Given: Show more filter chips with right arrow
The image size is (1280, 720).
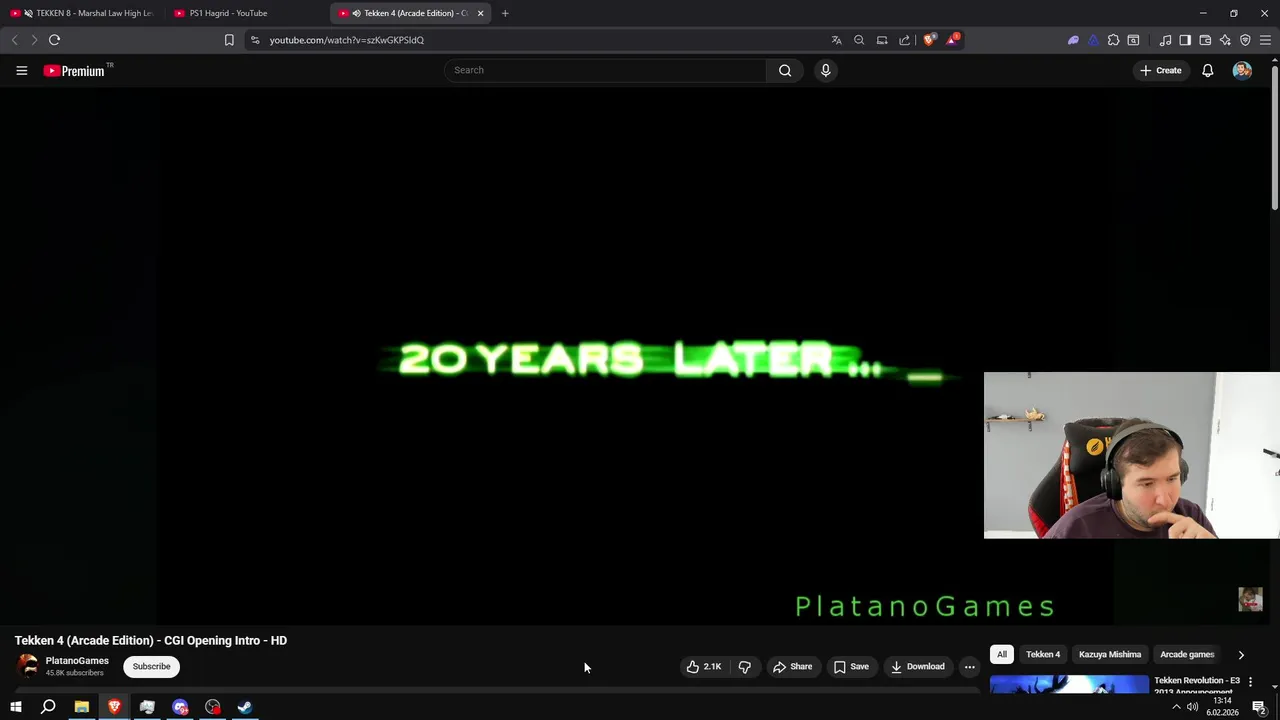Looking at the screenshot, I should 1241,655.
